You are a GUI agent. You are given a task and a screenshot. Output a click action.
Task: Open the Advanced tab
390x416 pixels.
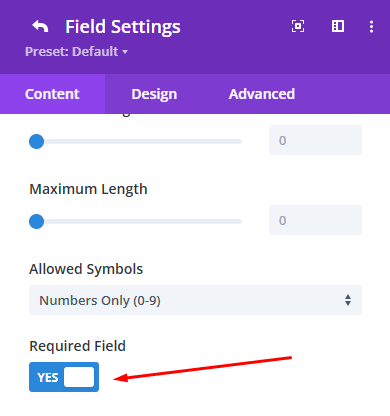coord(262,94)
